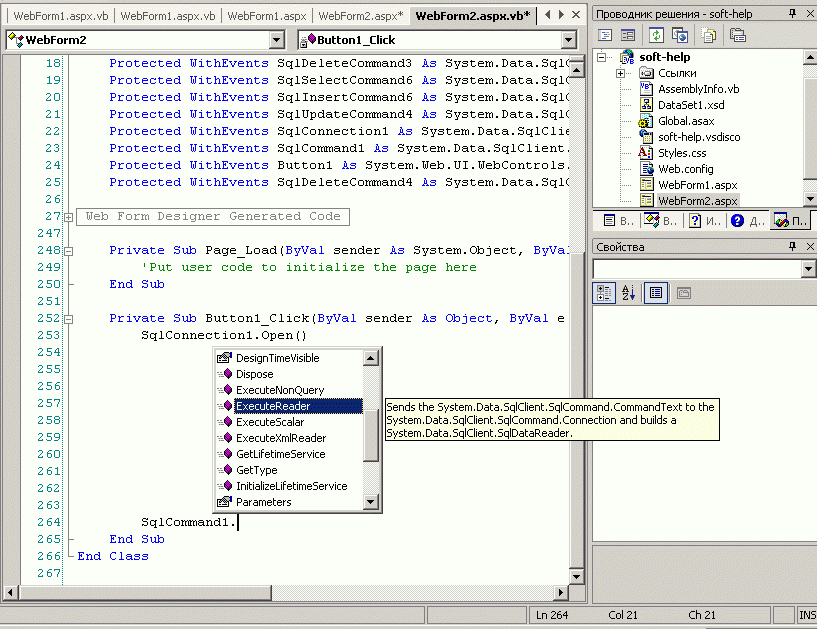Click code editor horizontal scroll right arrow

tap(561, 593)
